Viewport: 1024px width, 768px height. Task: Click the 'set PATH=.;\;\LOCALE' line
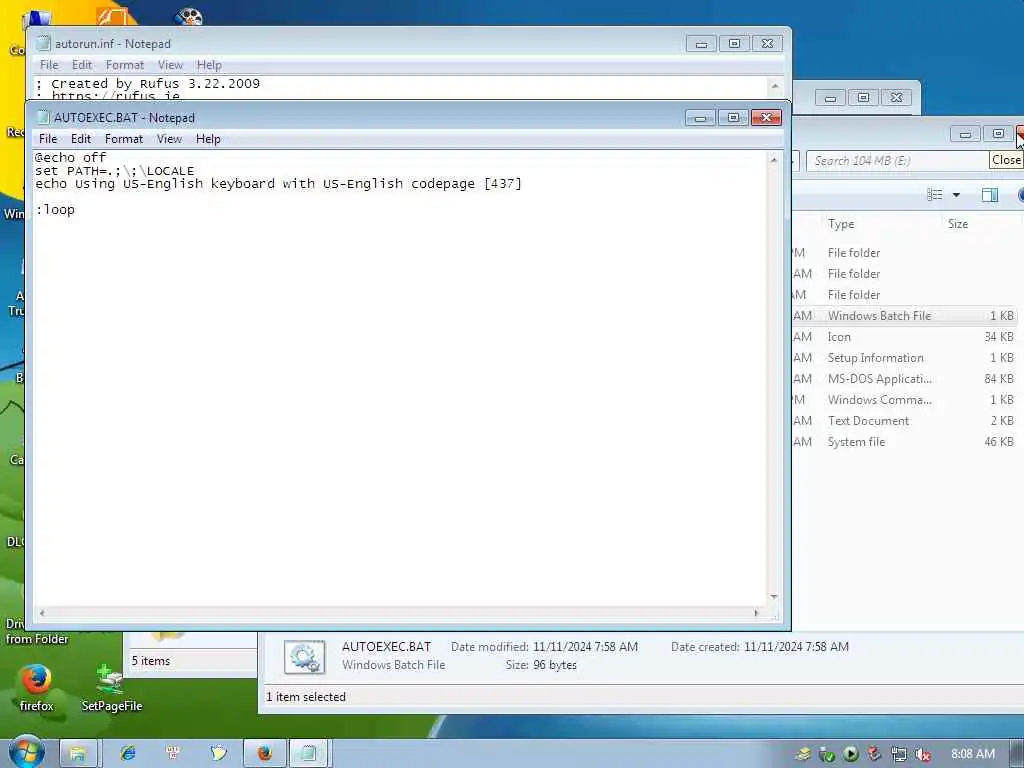[114, 170]
